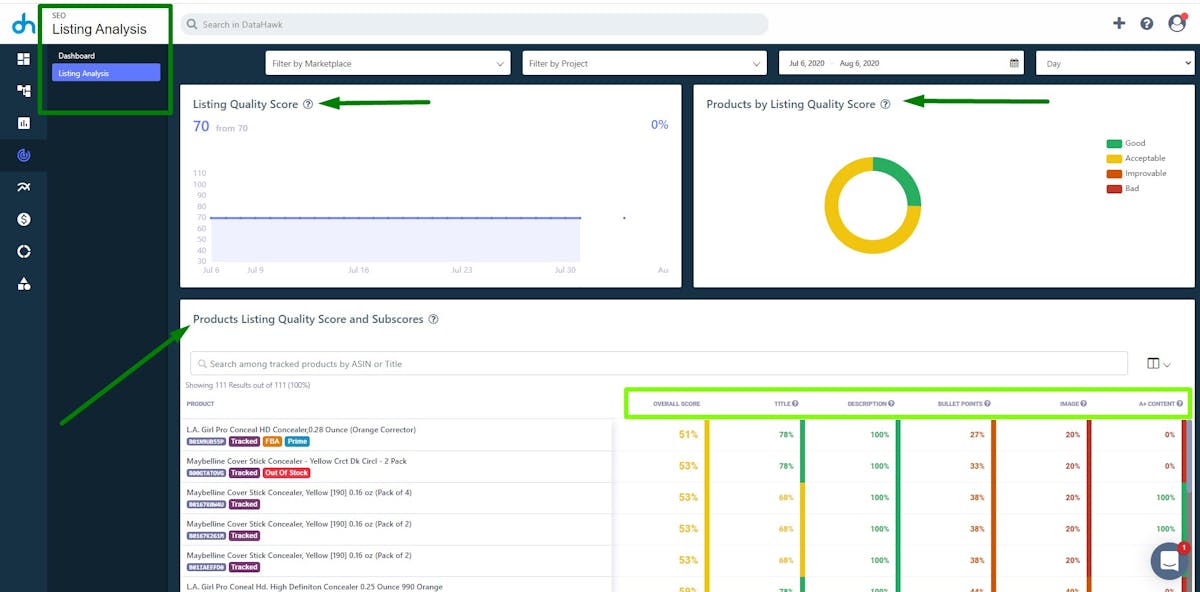Open the user account avatar

1177,23
